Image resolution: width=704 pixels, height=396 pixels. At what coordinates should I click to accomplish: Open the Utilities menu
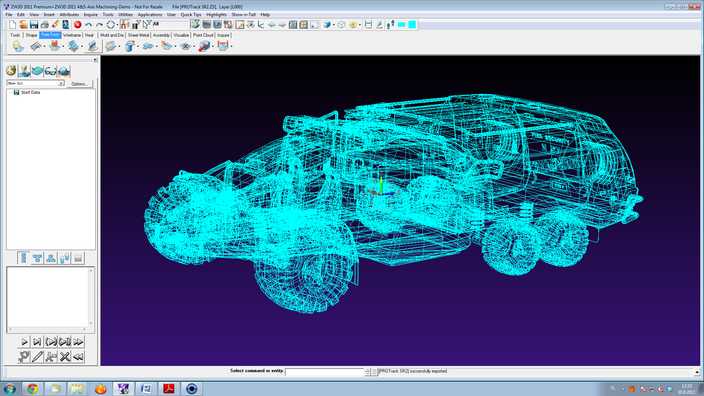click(x=126, y=15)
